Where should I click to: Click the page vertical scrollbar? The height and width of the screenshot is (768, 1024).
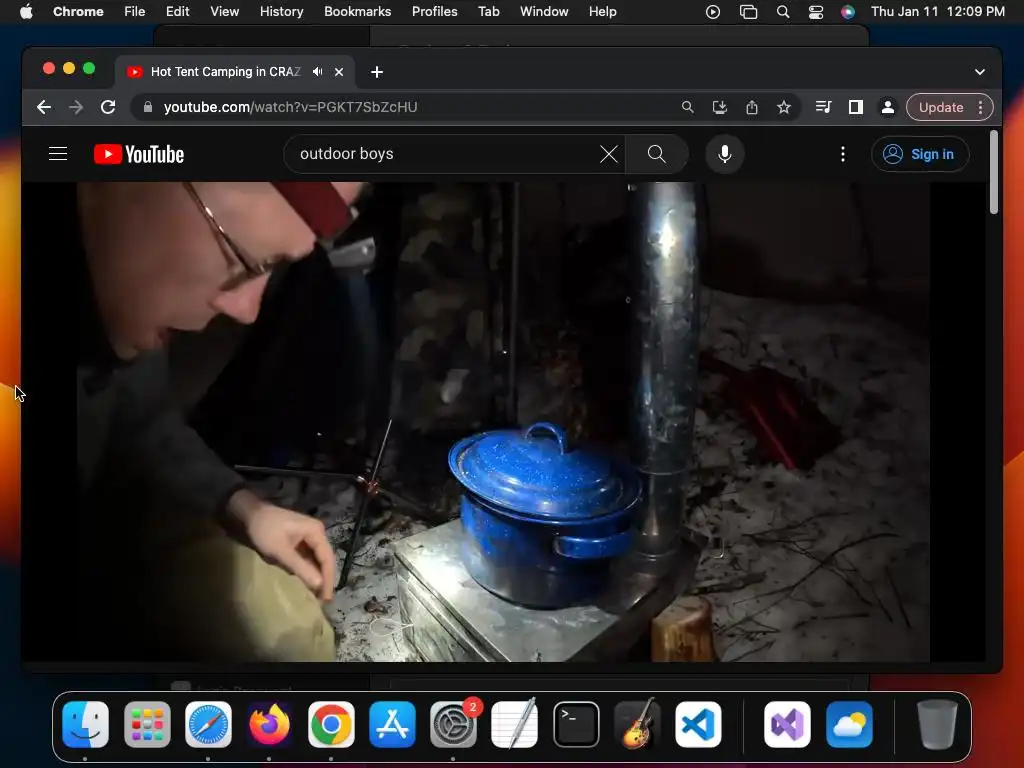[993, 172]
